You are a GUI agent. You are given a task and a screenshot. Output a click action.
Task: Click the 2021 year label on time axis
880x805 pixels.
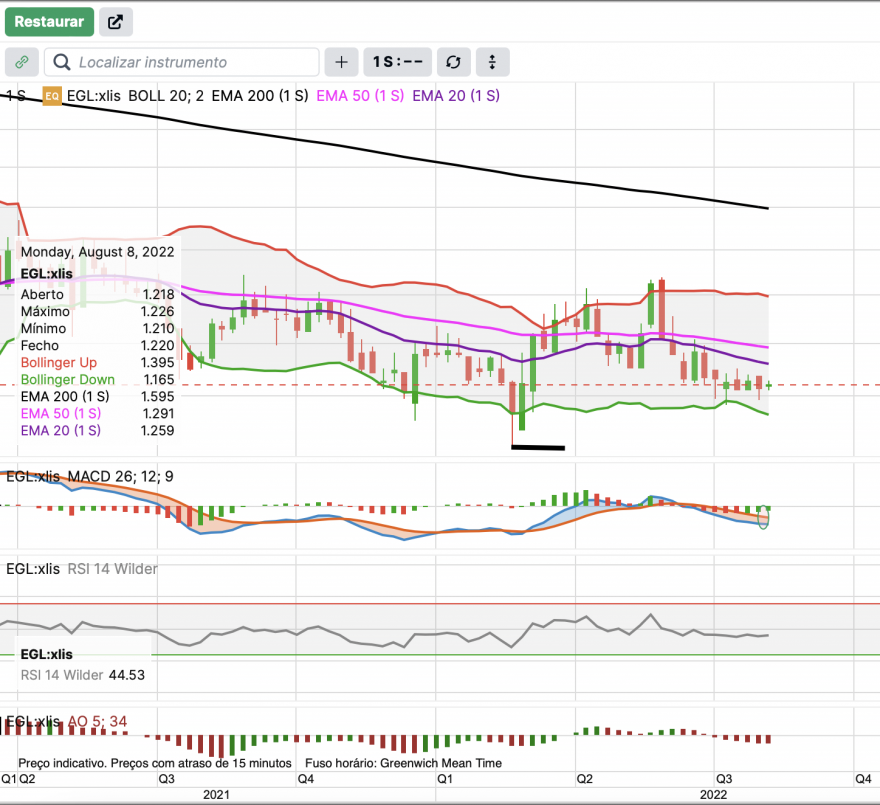pyautogui.click(x=216, y=794)
